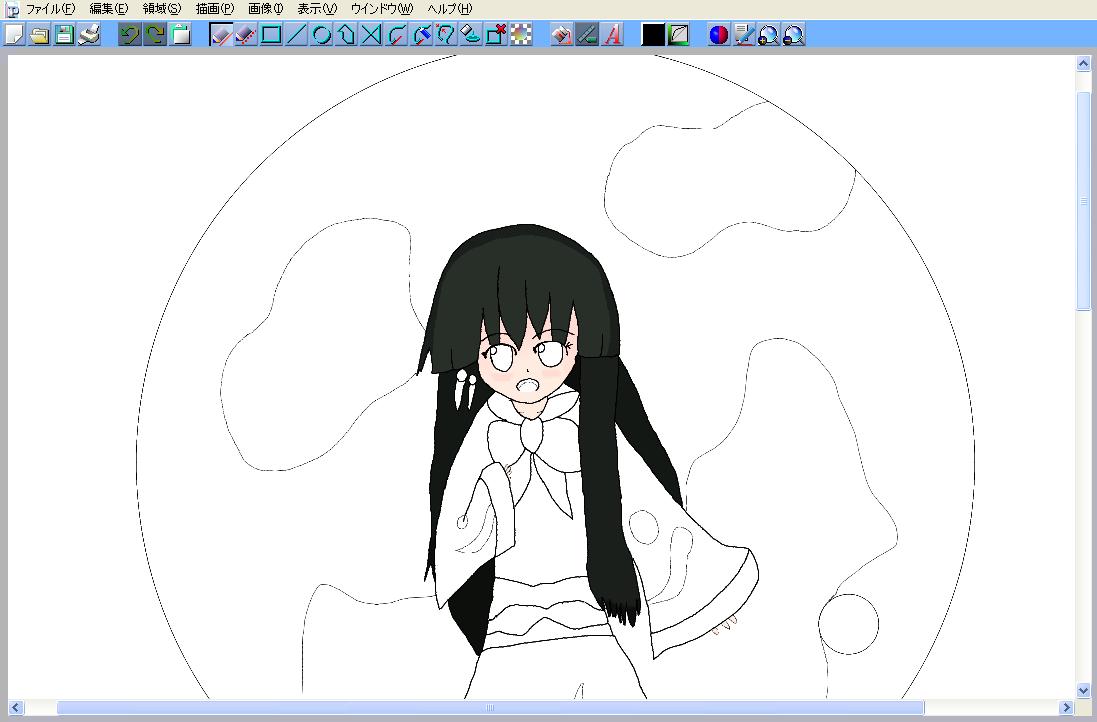Screen dimensions: 1097x722
Task: Select the red text A tool
Action: tap(612, 34)
